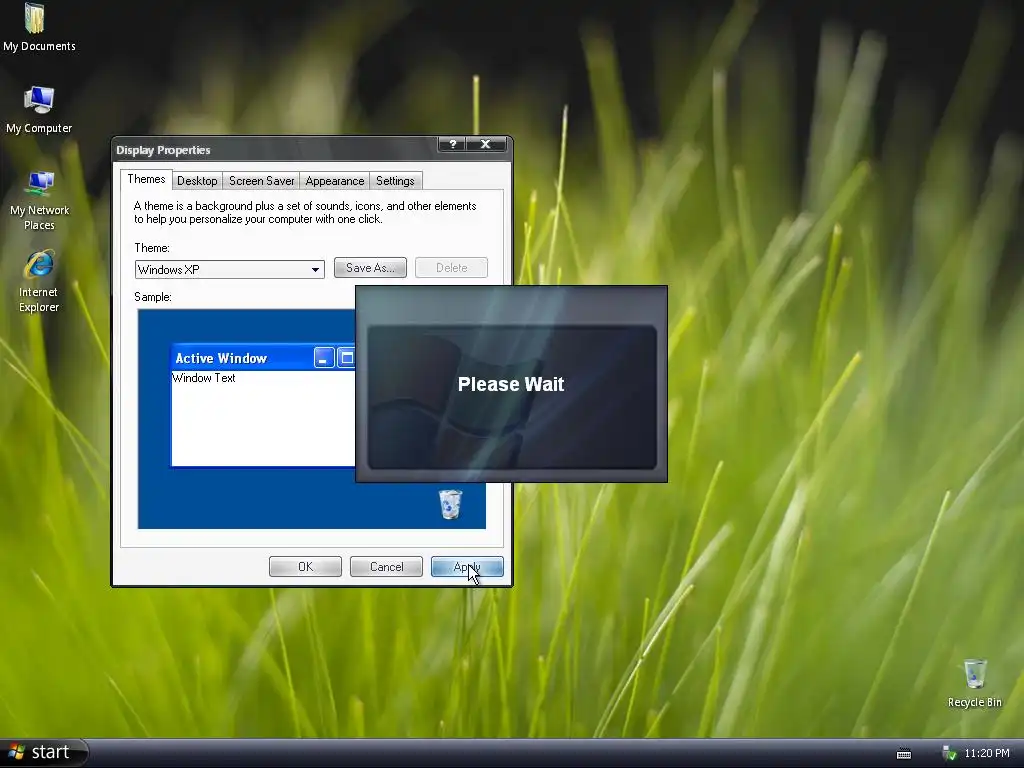Click the 'Sample:' label

(153, 297)
